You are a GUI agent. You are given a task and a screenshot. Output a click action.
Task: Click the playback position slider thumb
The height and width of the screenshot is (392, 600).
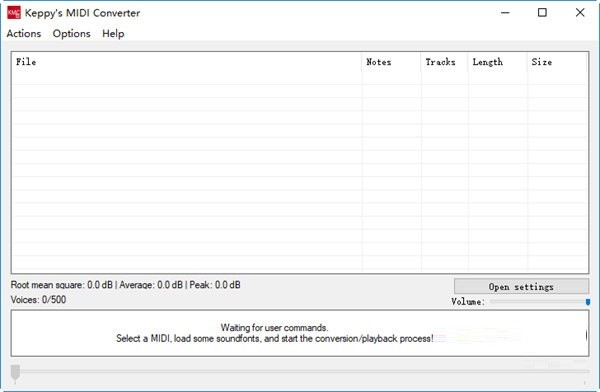15,372
